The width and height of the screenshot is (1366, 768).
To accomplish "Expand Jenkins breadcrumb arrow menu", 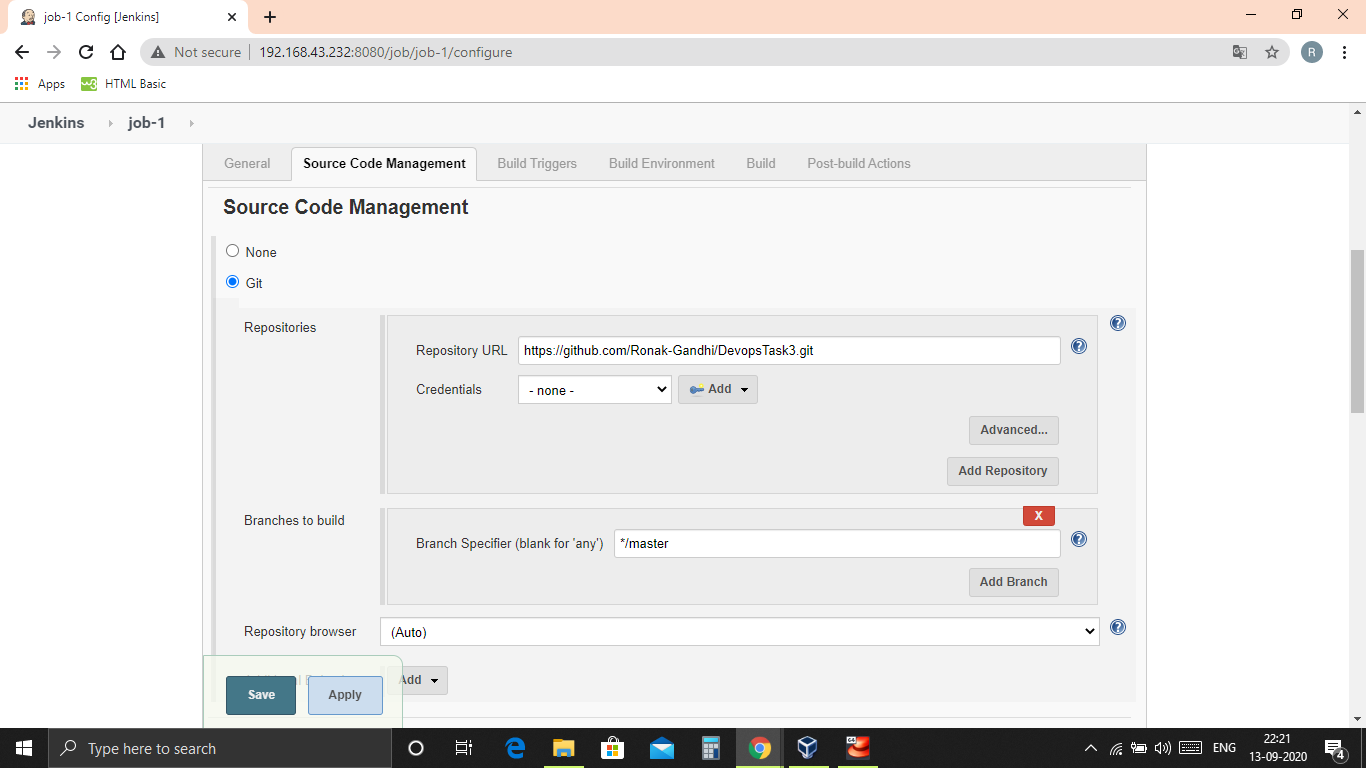I will coord(110,123).
